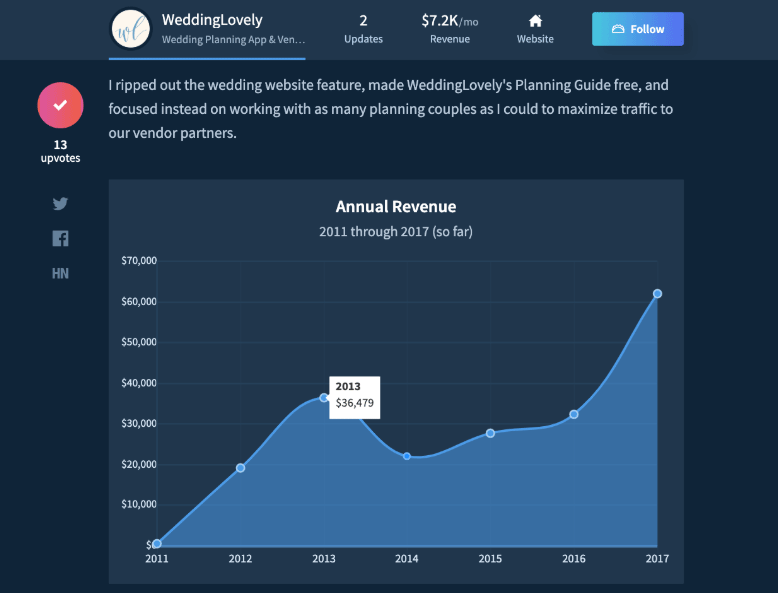The width and height of the screenshot is (778, 593).
Task: Click the 2015 x-axis label
Action: click(x=490, y=559)
